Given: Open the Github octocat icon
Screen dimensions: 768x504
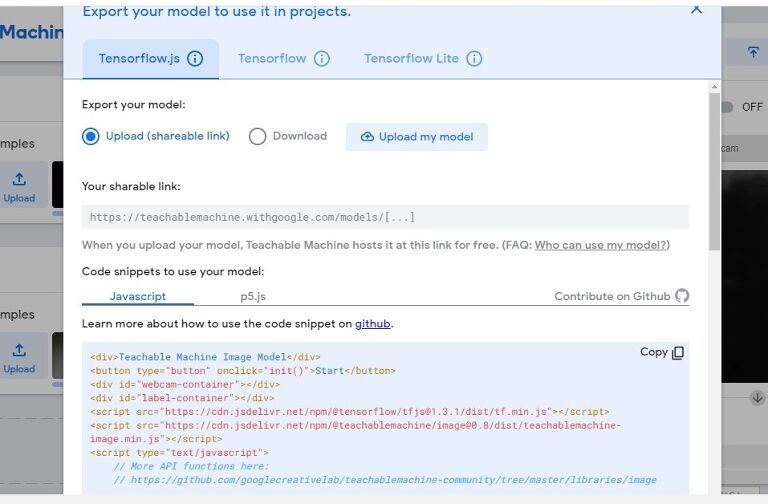Looking at the screenshot, I should coord(682,295).
